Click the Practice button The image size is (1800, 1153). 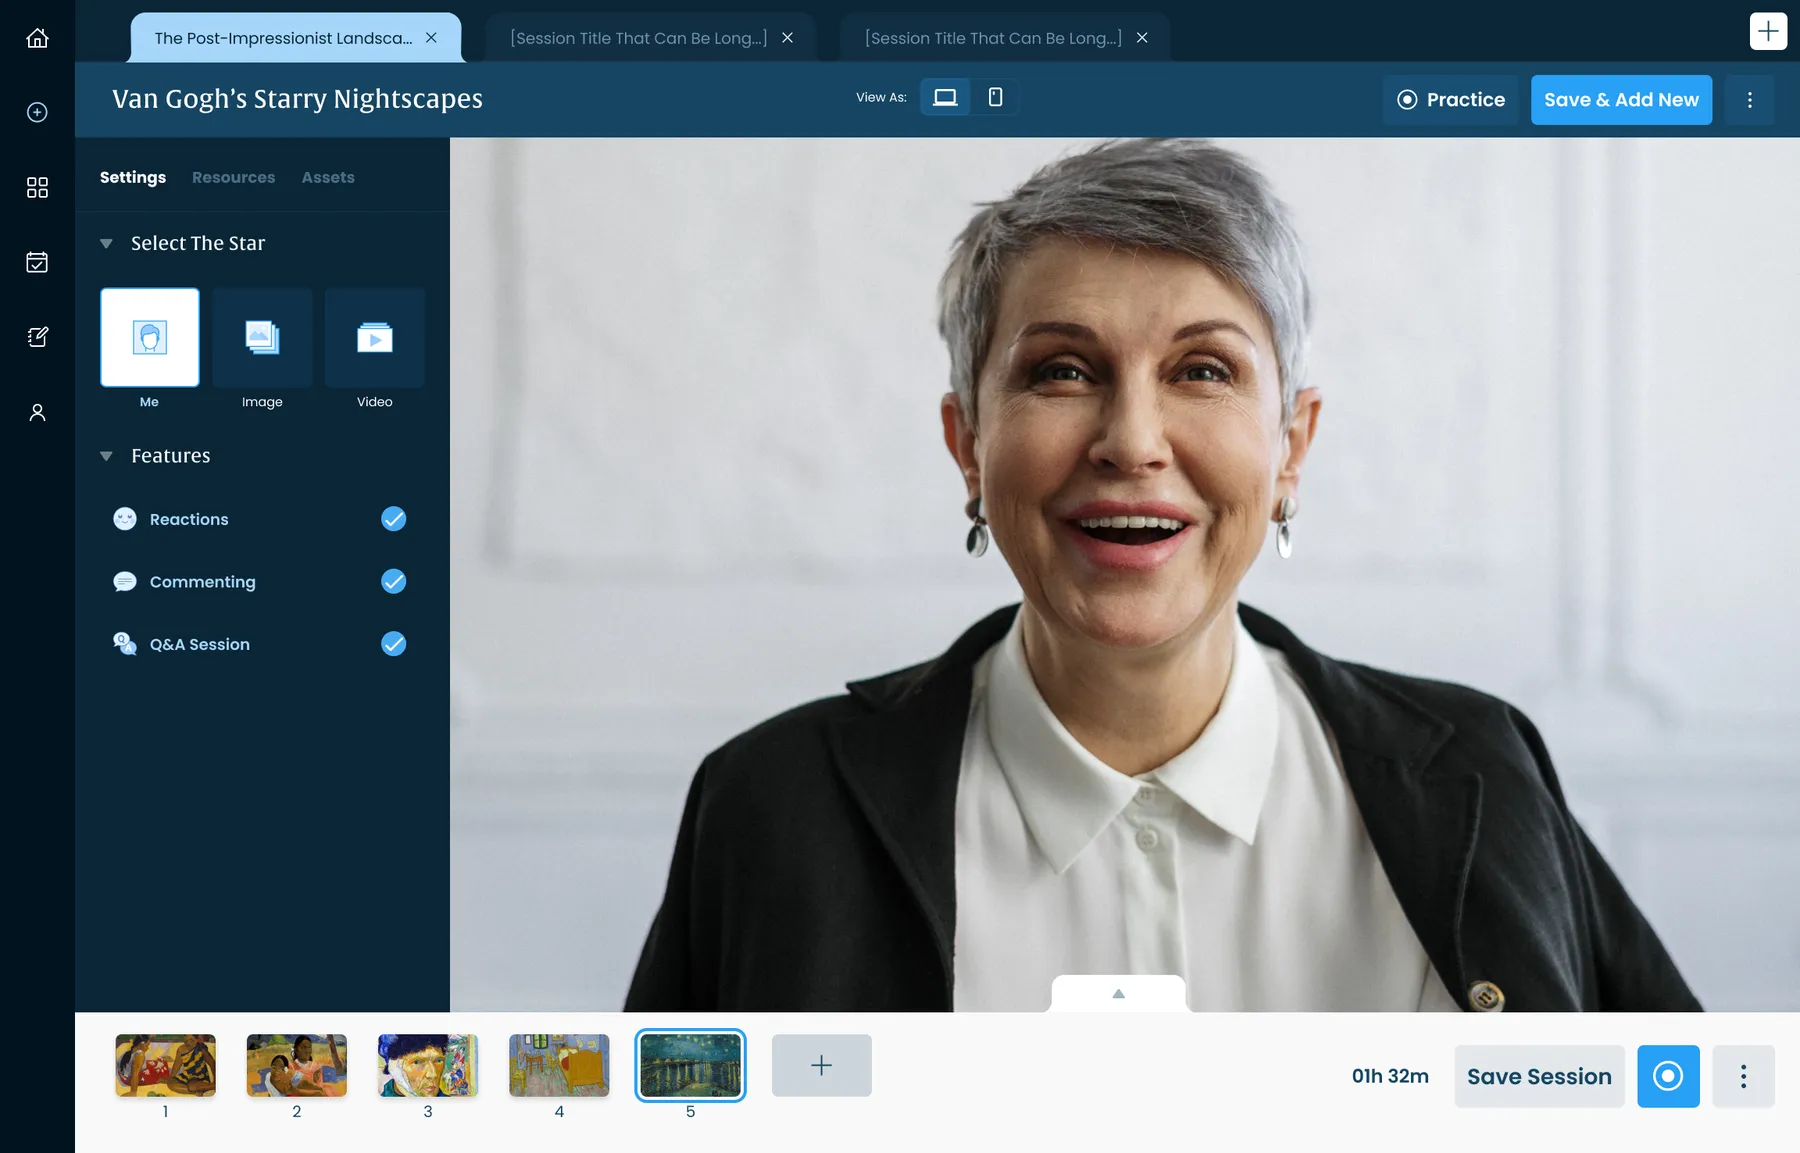[1450, 100]
